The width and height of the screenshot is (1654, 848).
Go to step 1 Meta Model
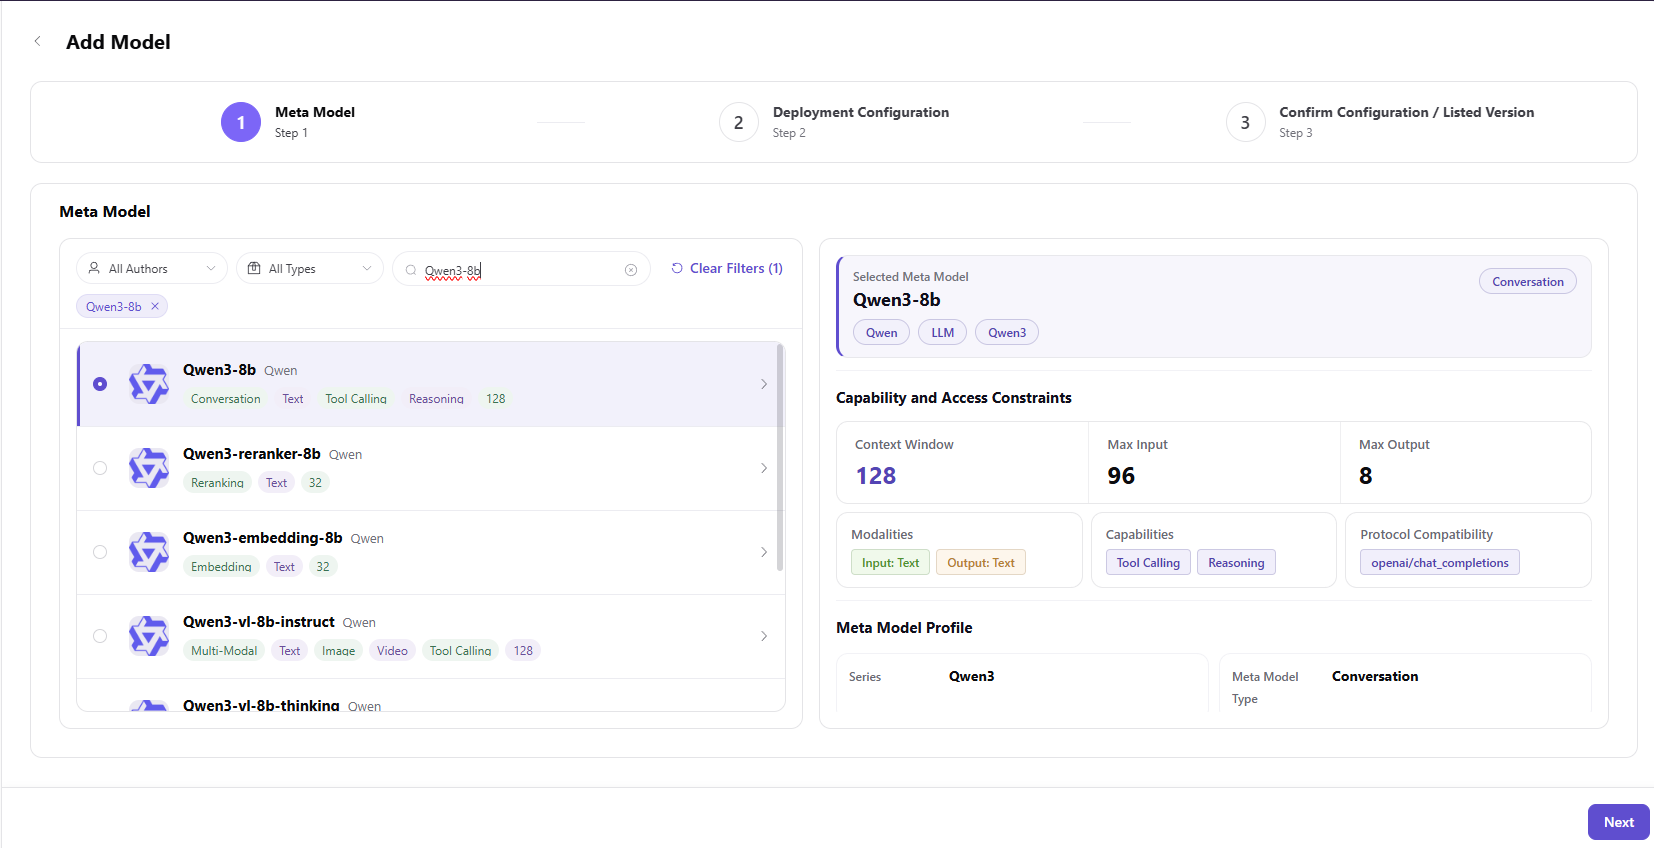(x=288, y=122)
